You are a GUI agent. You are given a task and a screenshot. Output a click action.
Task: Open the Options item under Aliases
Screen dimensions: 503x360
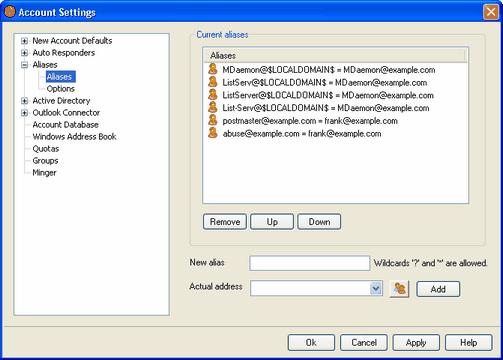pos(60,89)
